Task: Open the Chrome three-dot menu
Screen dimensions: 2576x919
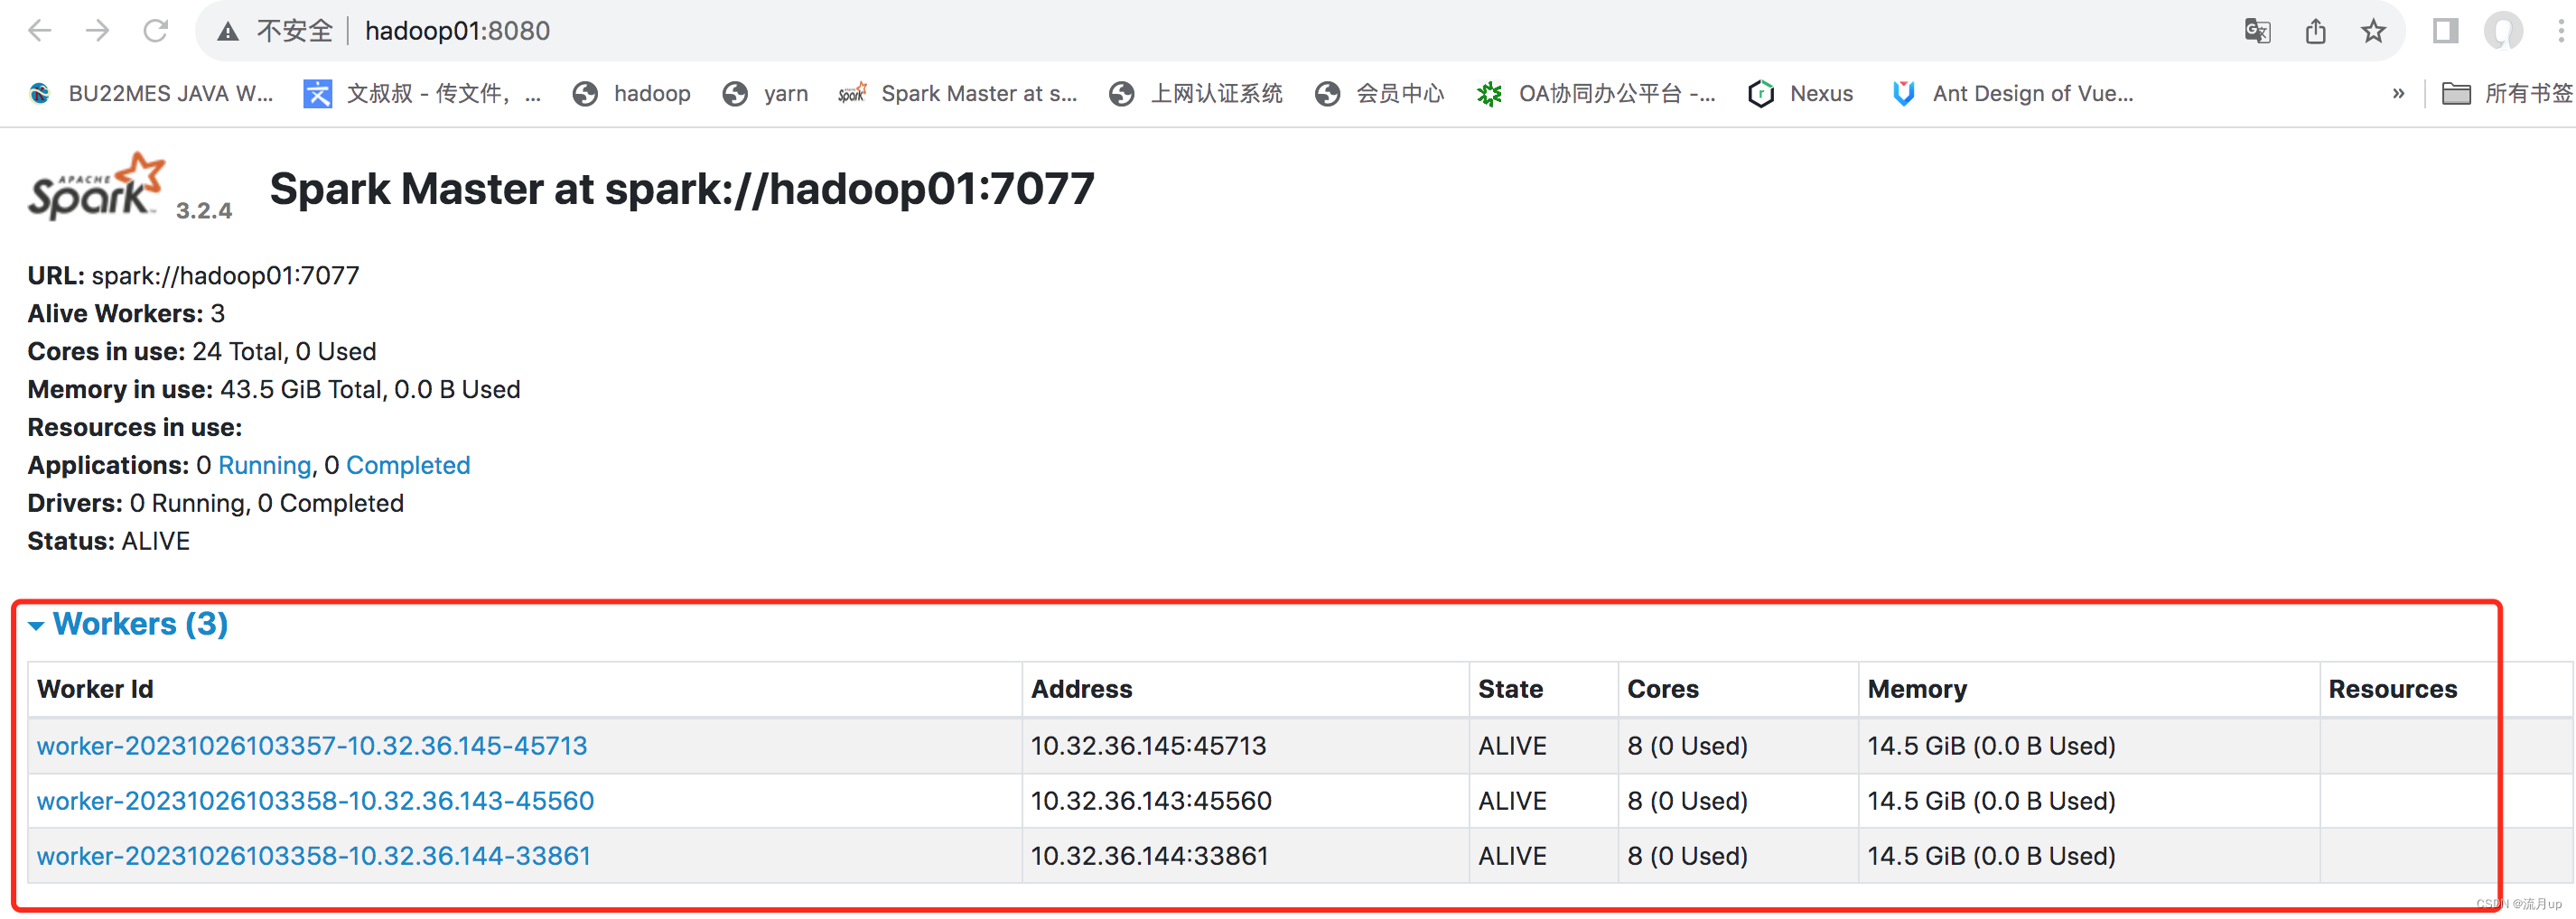Action: coord(2560,31)
